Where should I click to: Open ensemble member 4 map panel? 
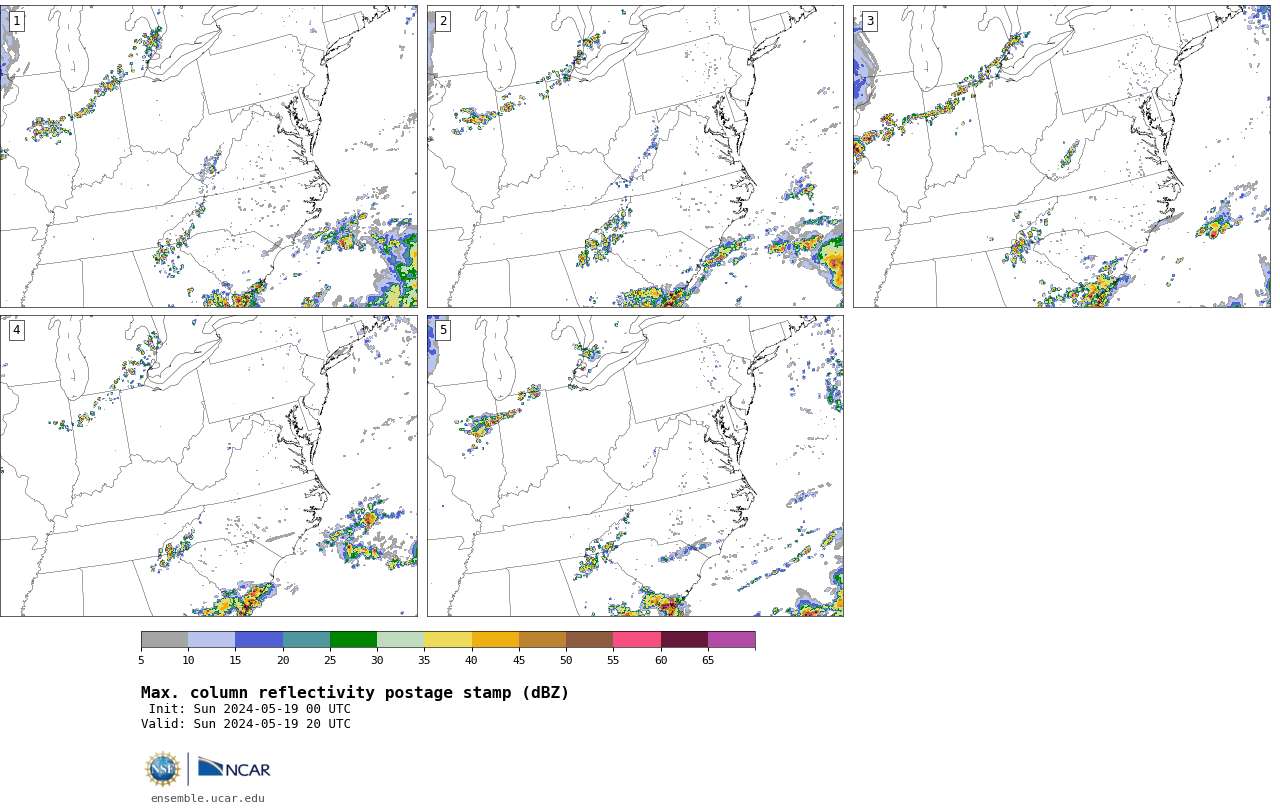click(x=209, y=466)
